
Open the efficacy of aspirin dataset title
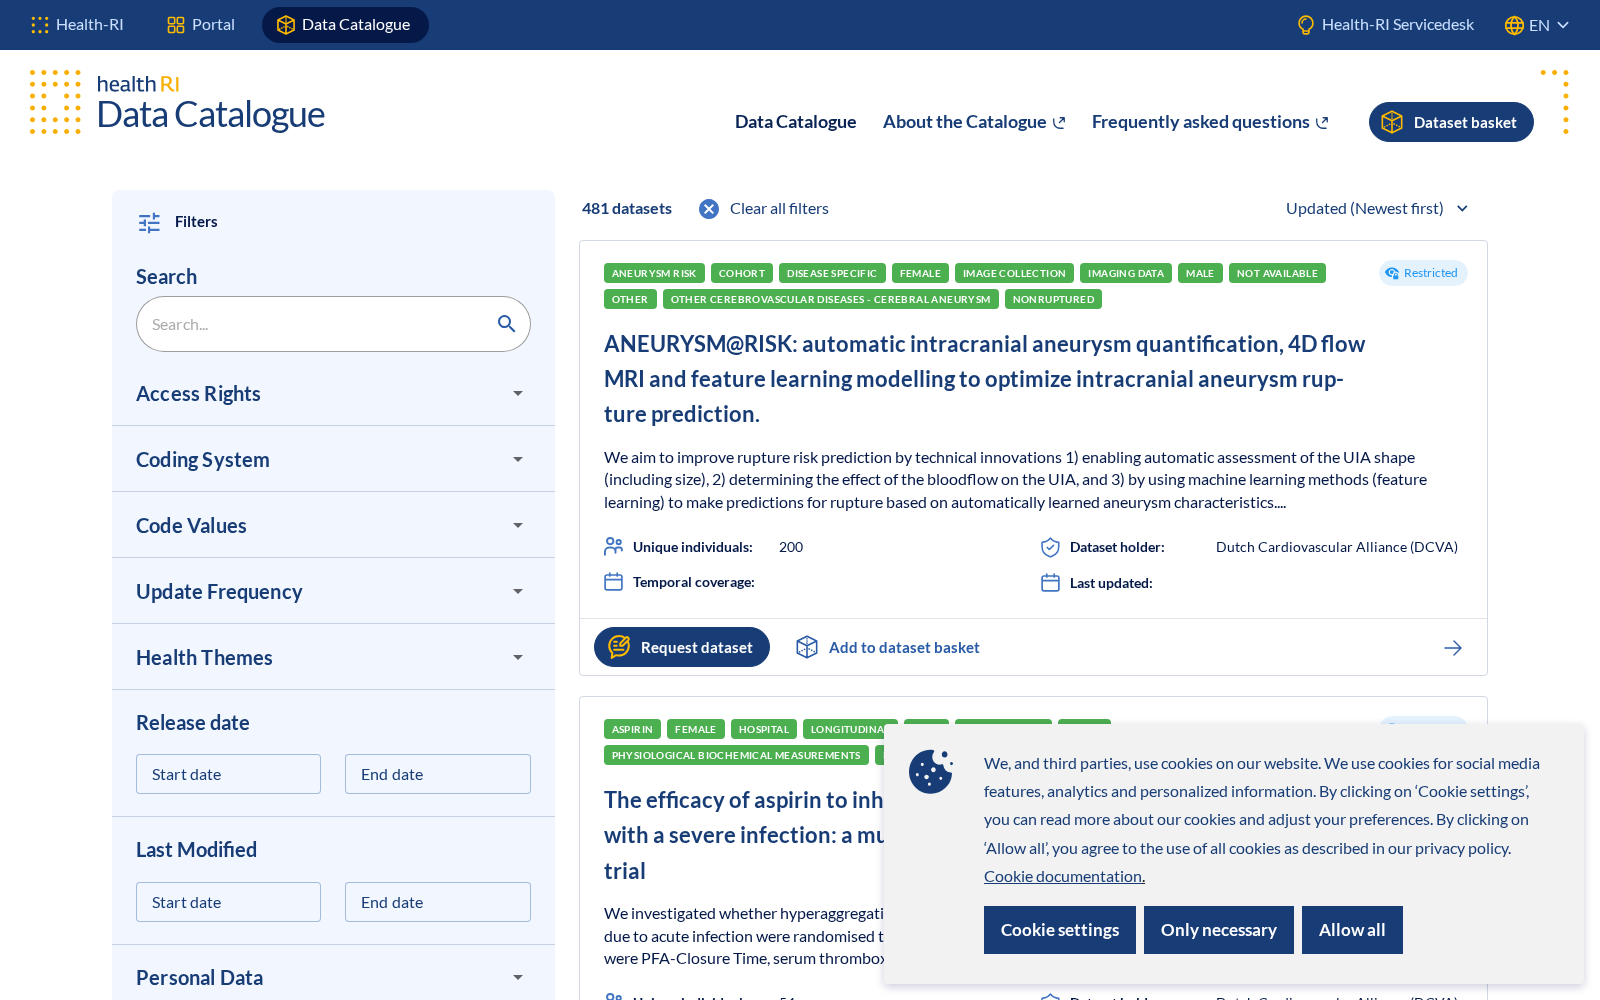point(744,835)
